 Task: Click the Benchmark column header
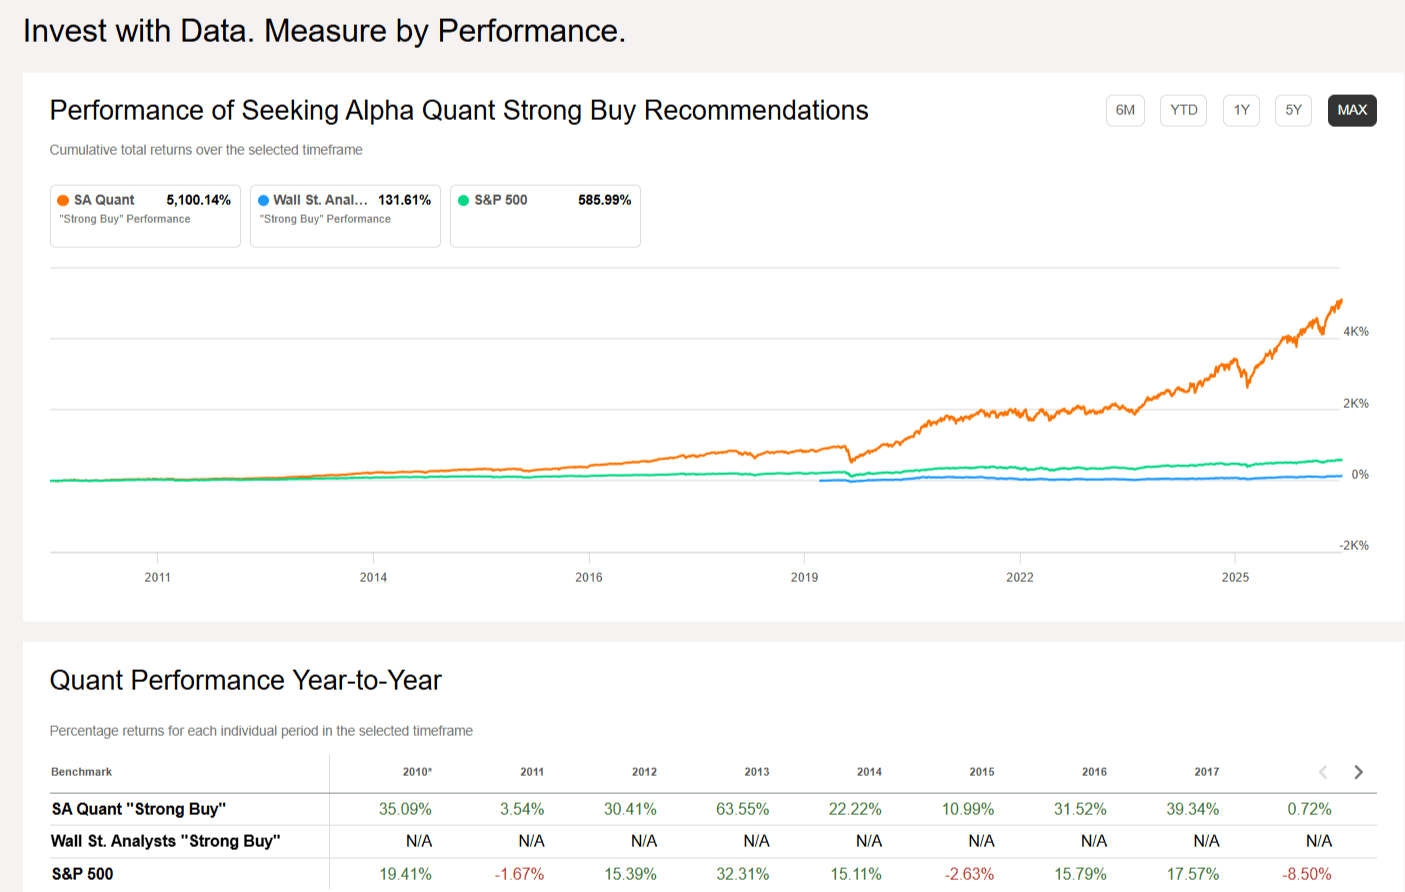click(82, 772)
